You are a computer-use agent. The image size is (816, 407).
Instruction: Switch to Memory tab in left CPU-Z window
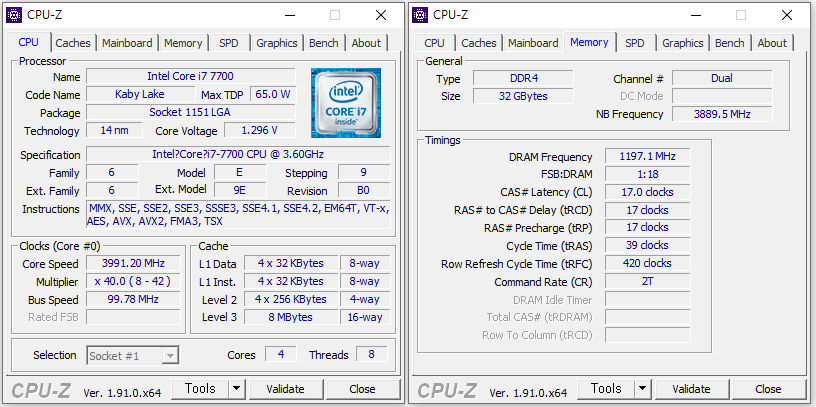183,43
